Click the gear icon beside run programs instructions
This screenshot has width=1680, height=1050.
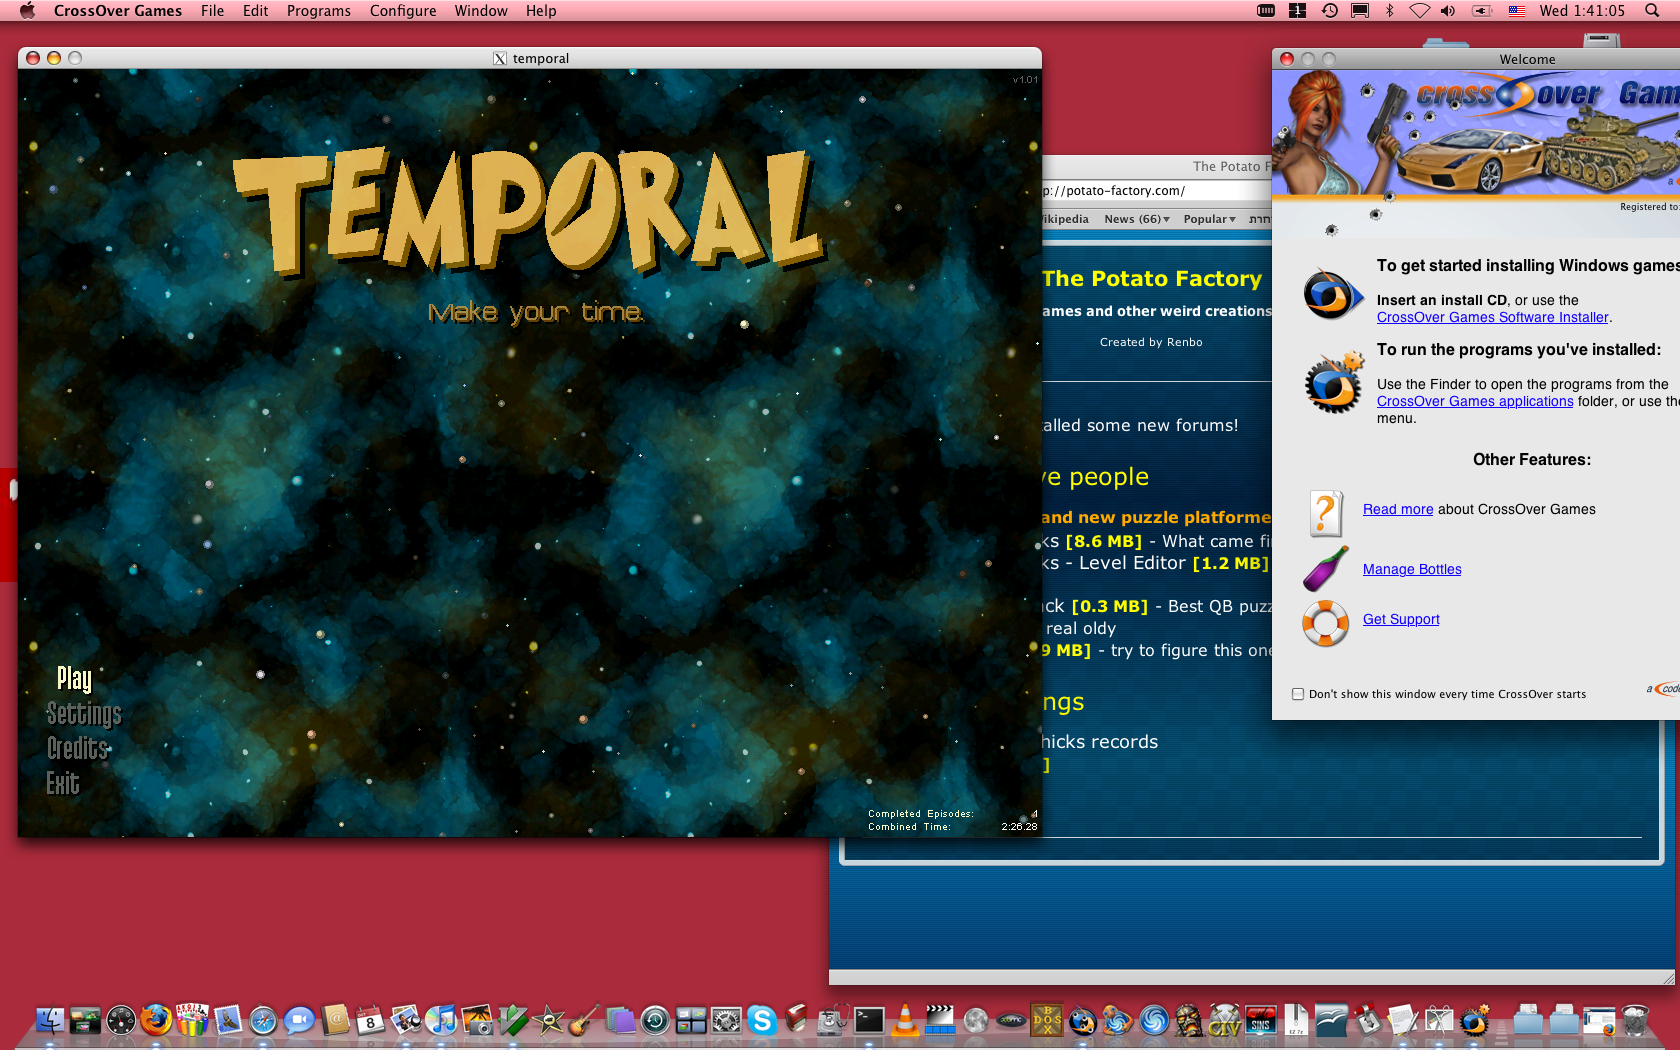click(x=1334, y=383)
